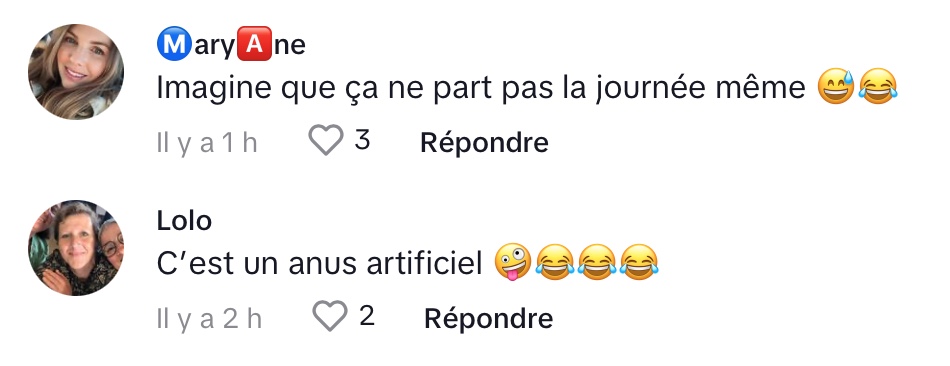This screenshot has height=366, width=950.
Task: Open Lolo's profile picture
Action: click(x=76, y=248)
